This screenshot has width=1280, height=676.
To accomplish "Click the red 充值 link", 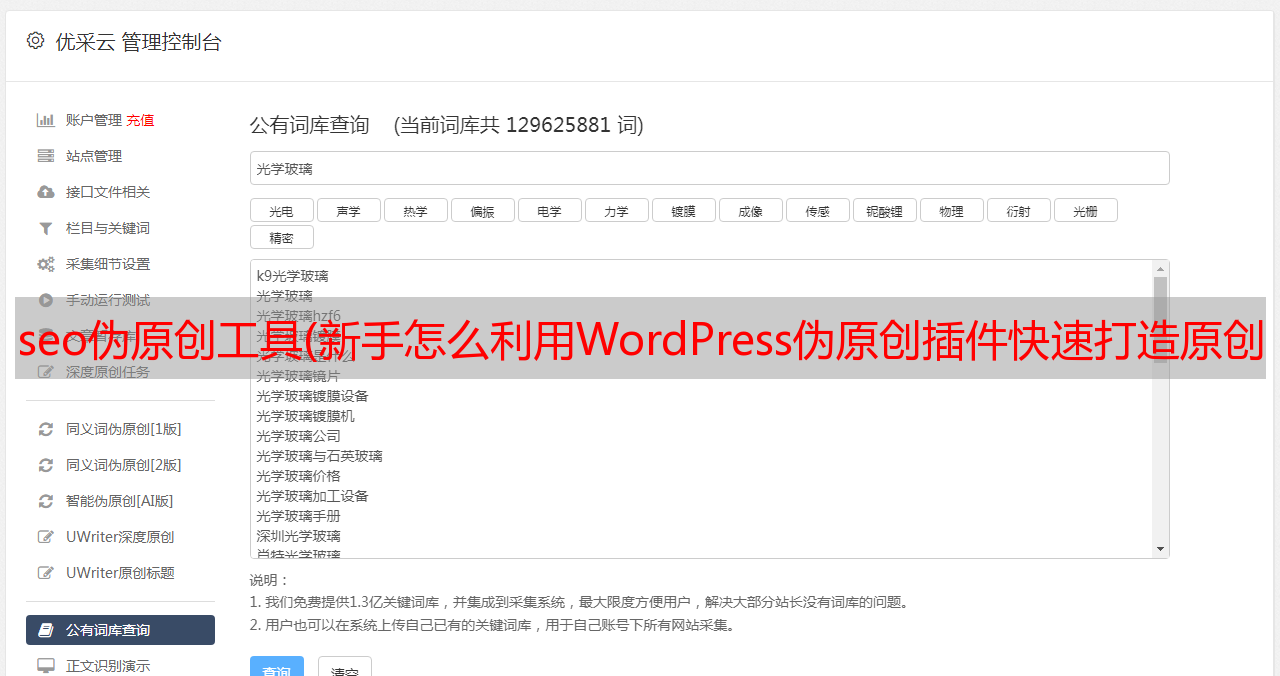I will [x=140, y=120].
